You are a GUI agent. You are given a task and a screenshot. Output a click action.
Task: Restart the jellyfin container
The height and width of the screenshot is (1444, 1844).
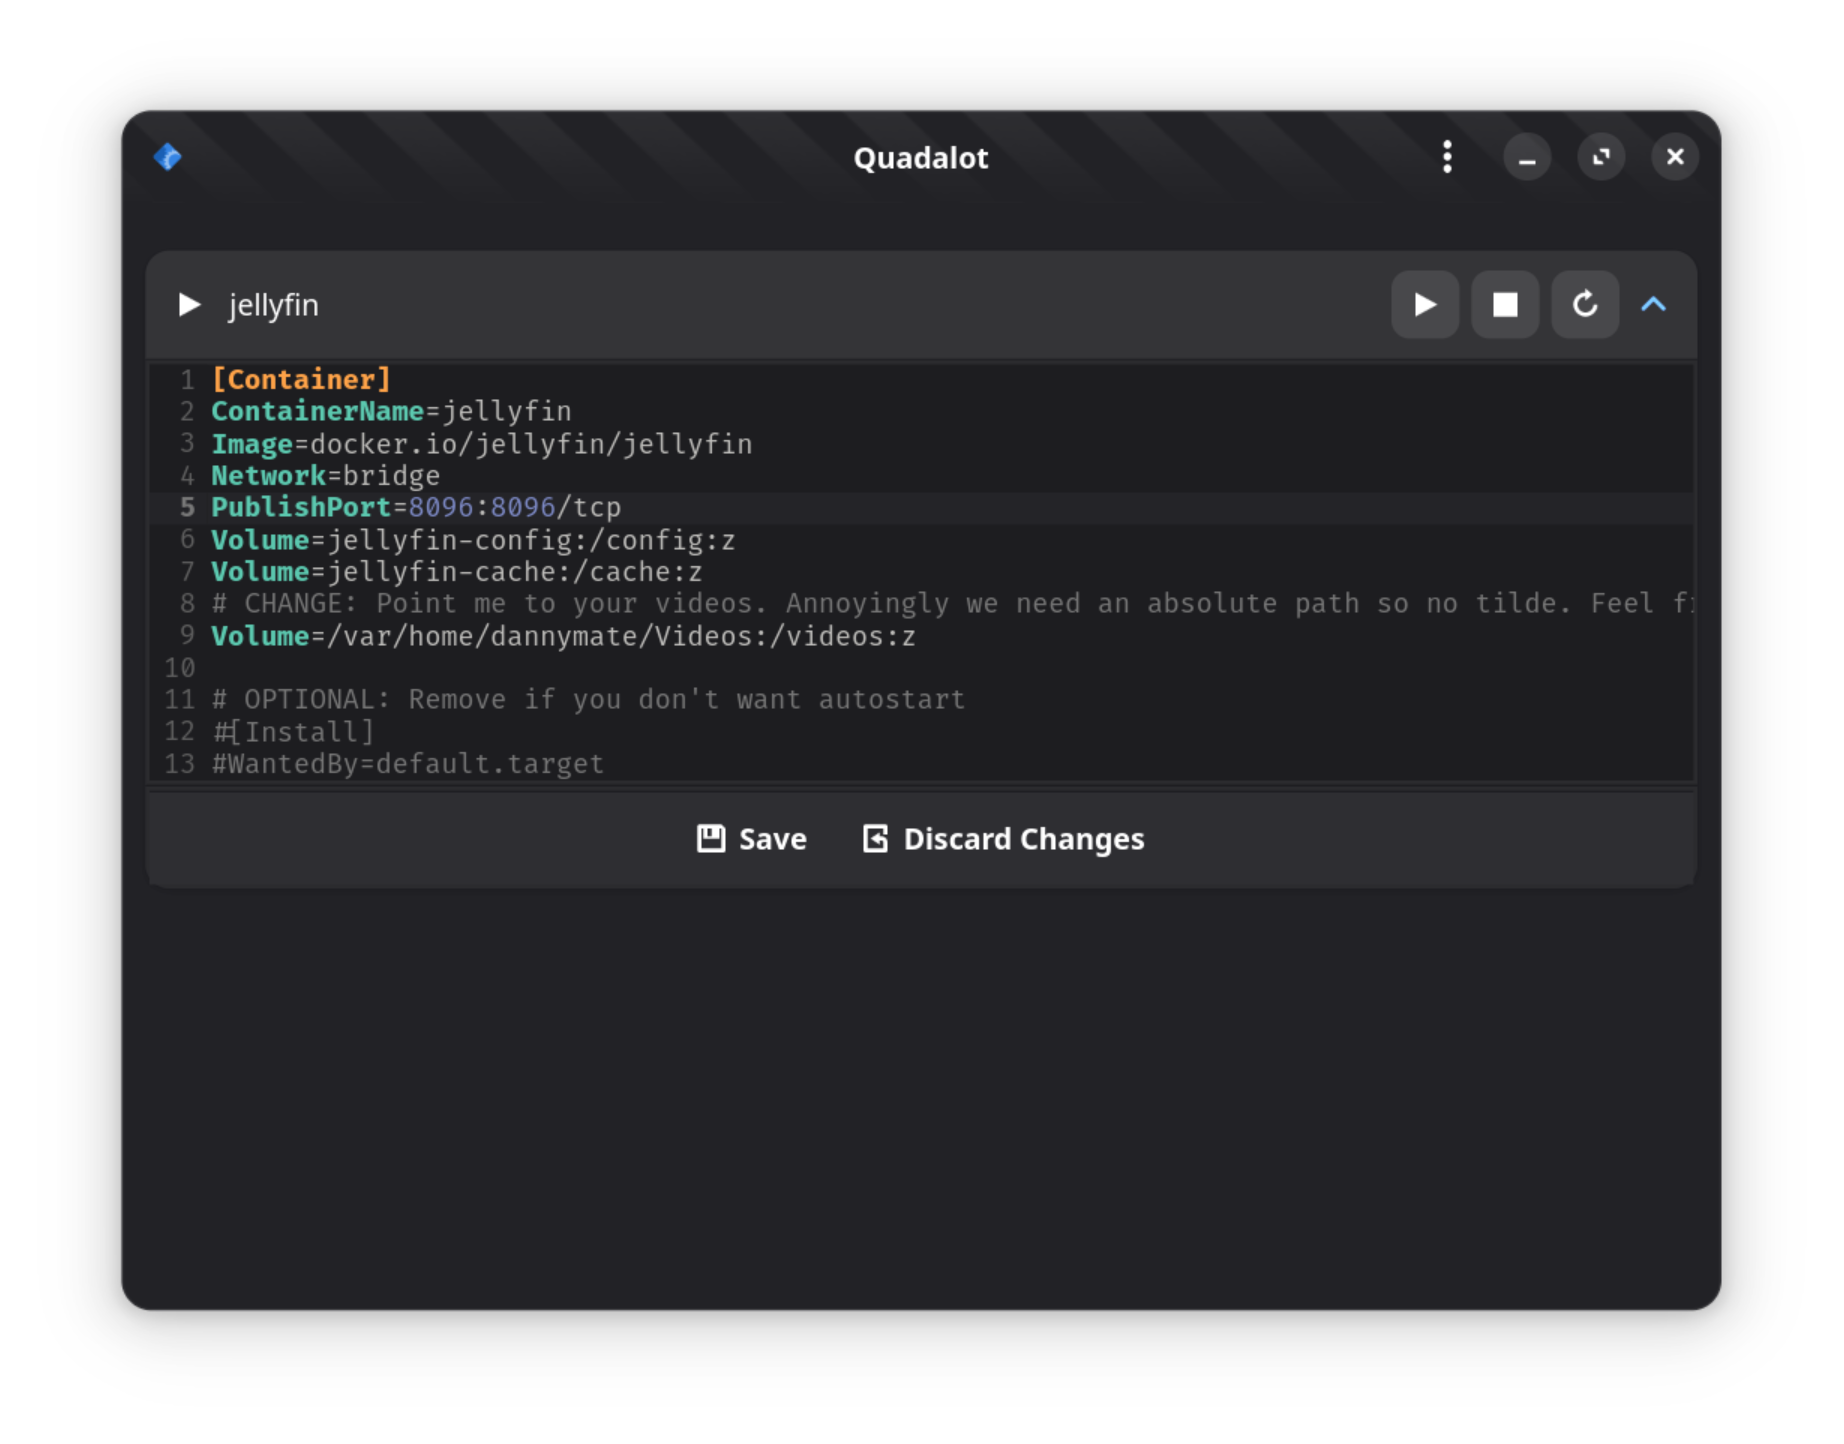(1585, 304)
